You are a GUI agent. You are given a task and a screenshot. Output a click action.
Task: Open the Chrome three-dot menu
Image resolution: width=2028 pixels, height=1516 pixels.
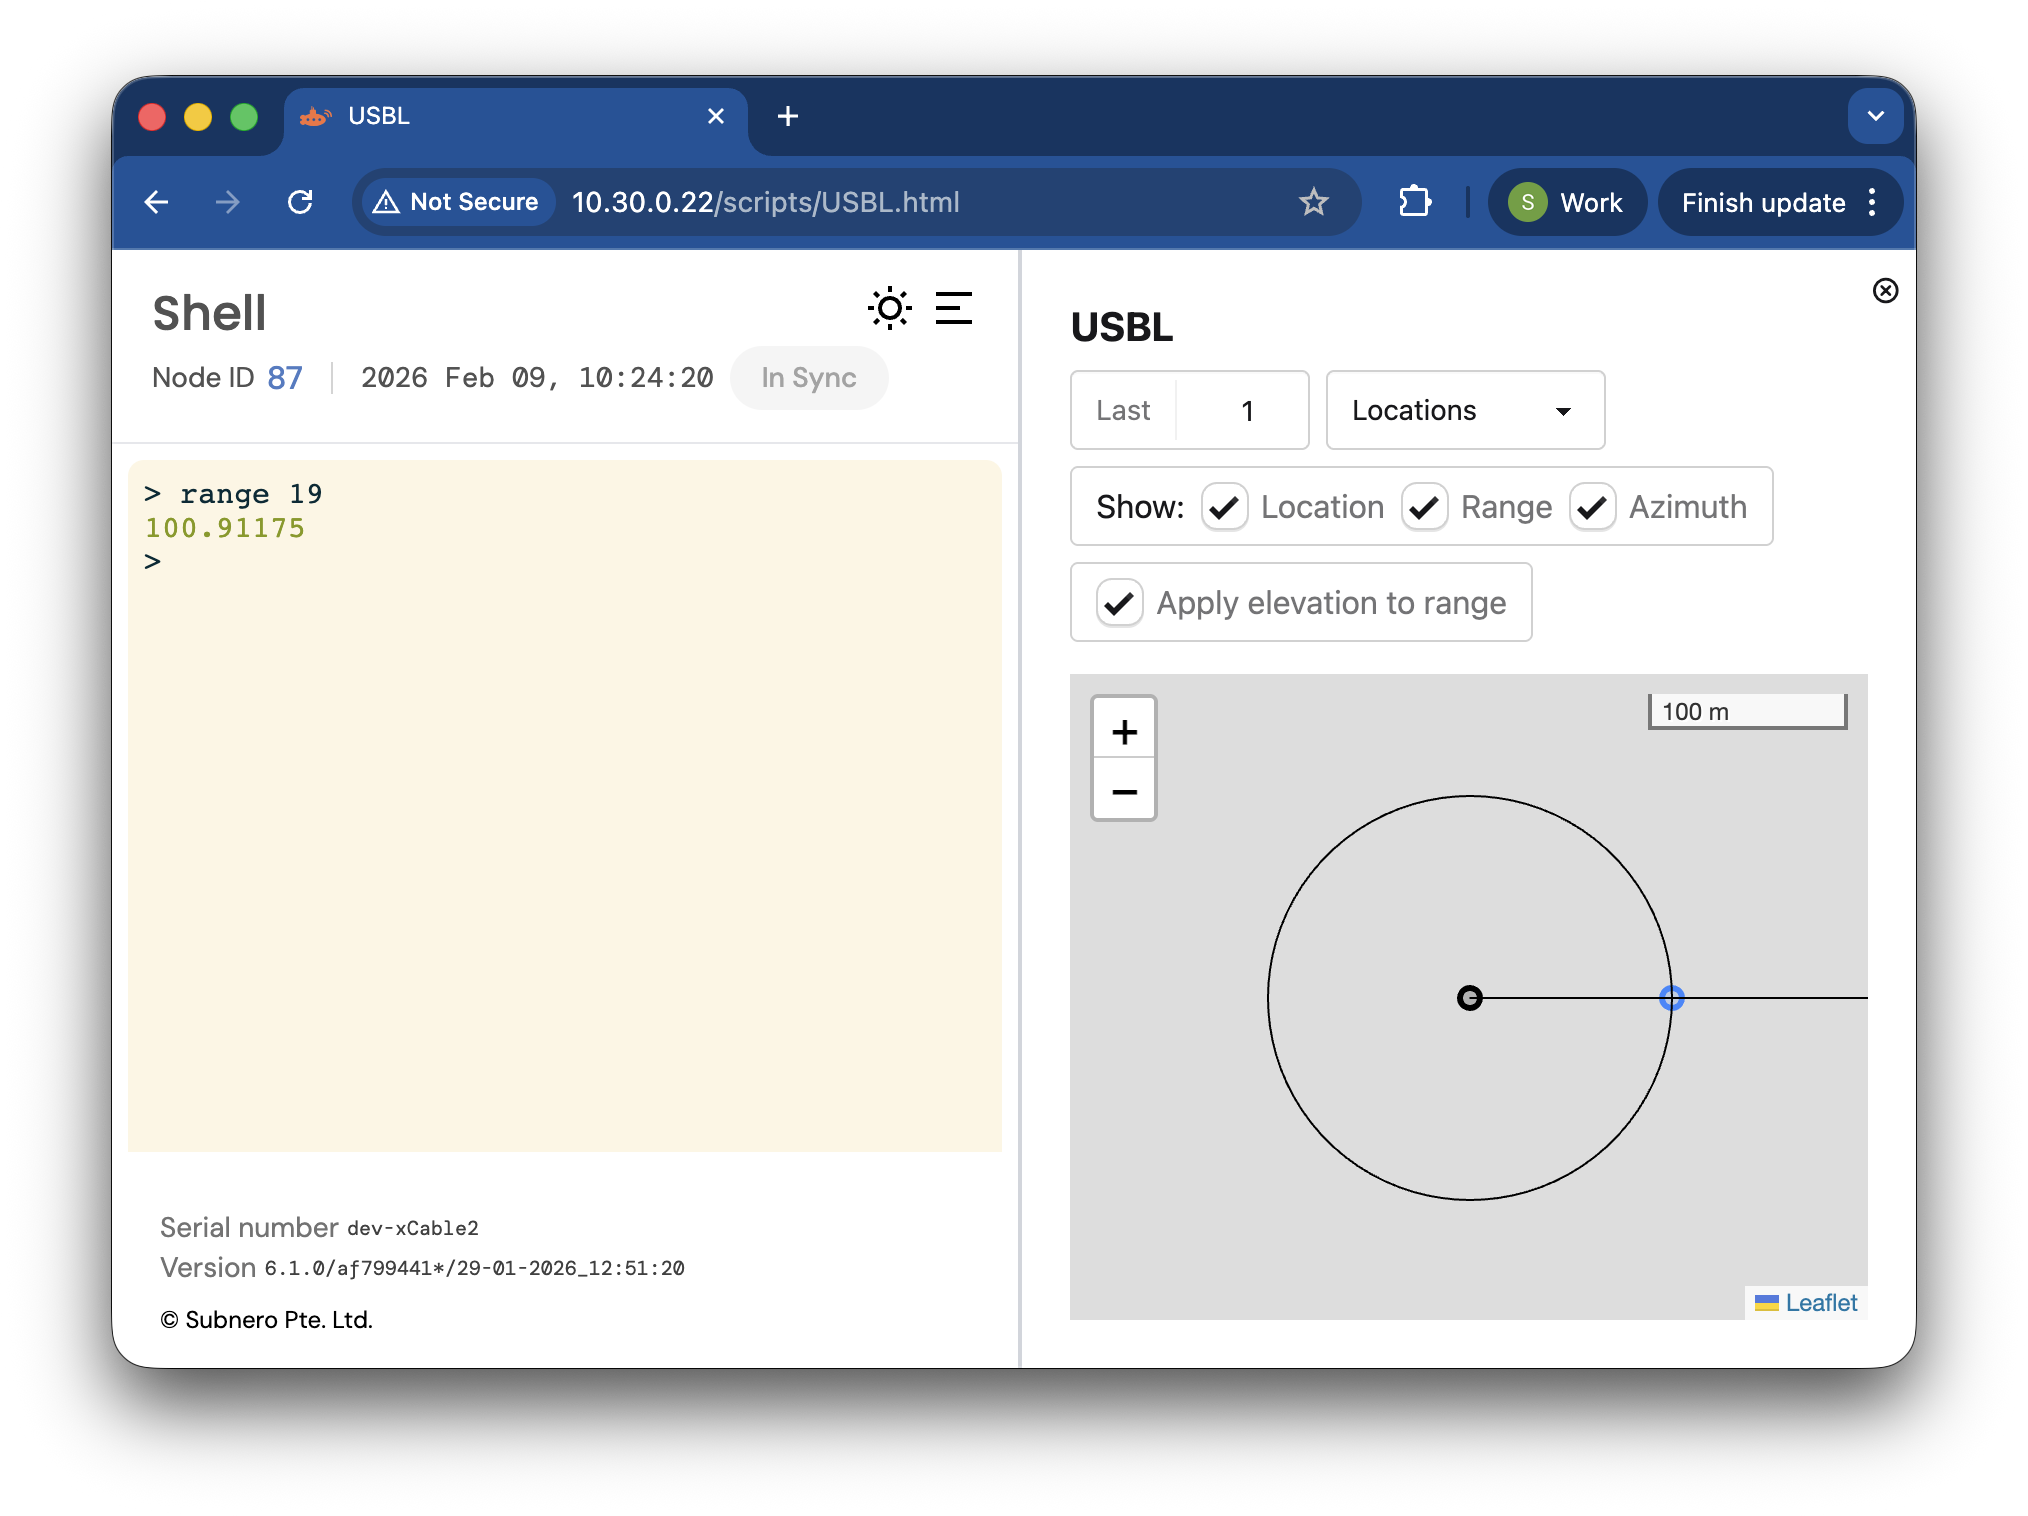click(x=1873, y=202)
